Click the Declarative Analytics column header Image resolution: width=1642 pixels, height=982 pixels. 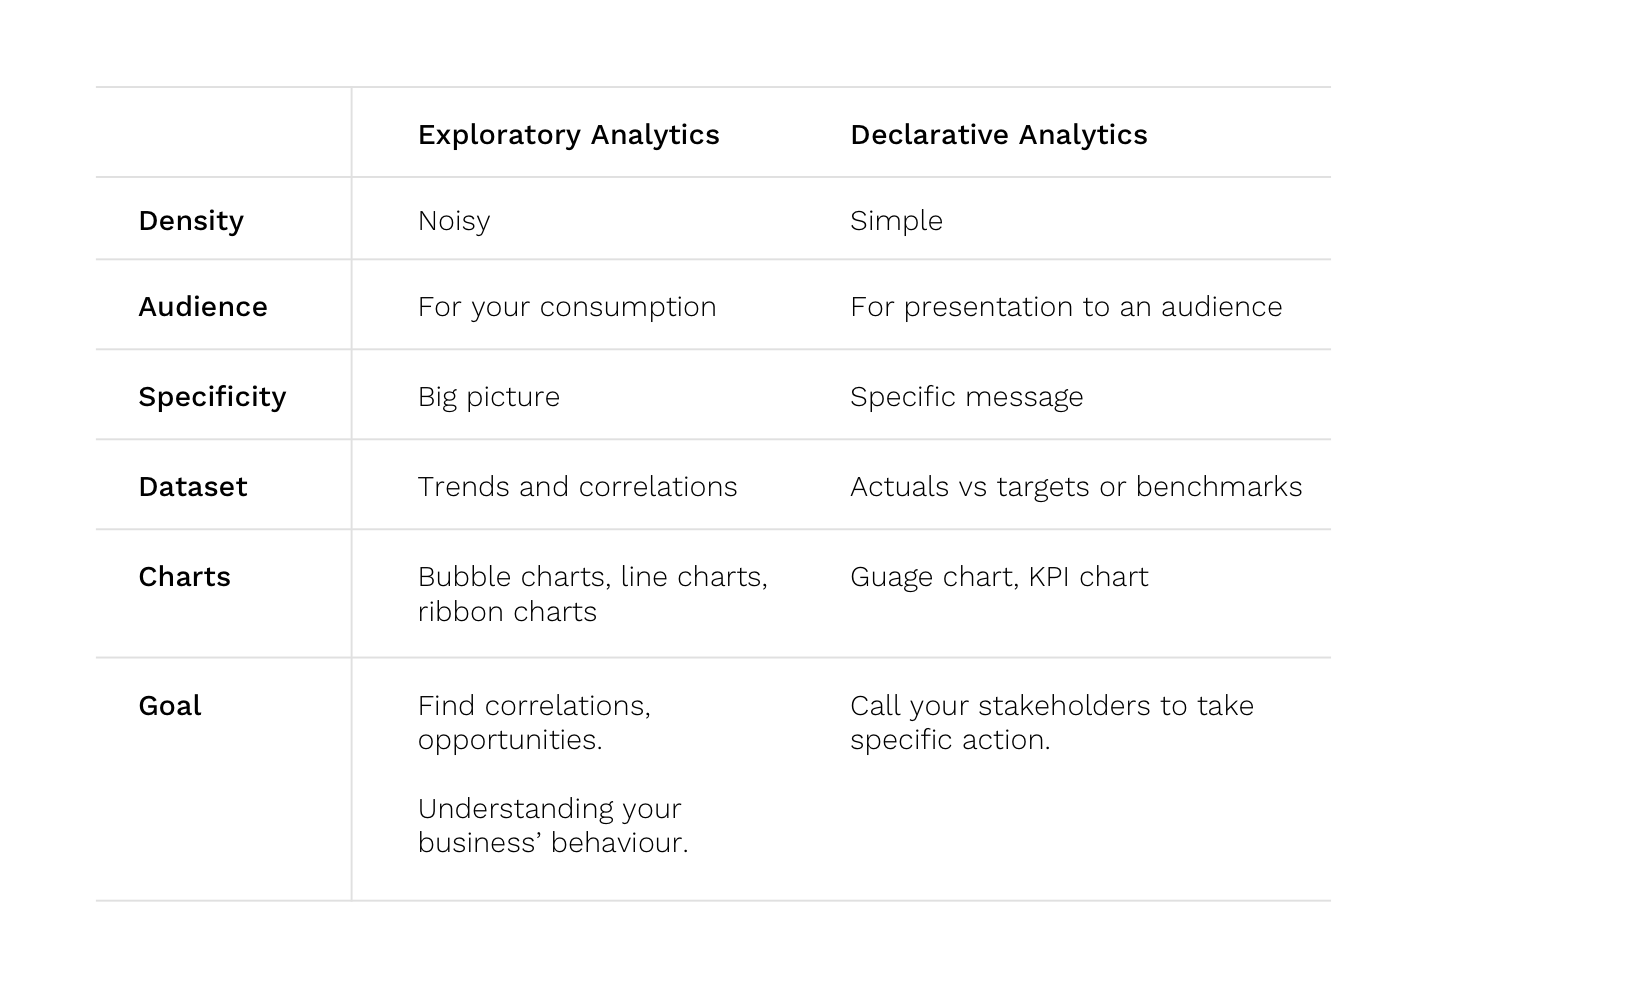998,135
